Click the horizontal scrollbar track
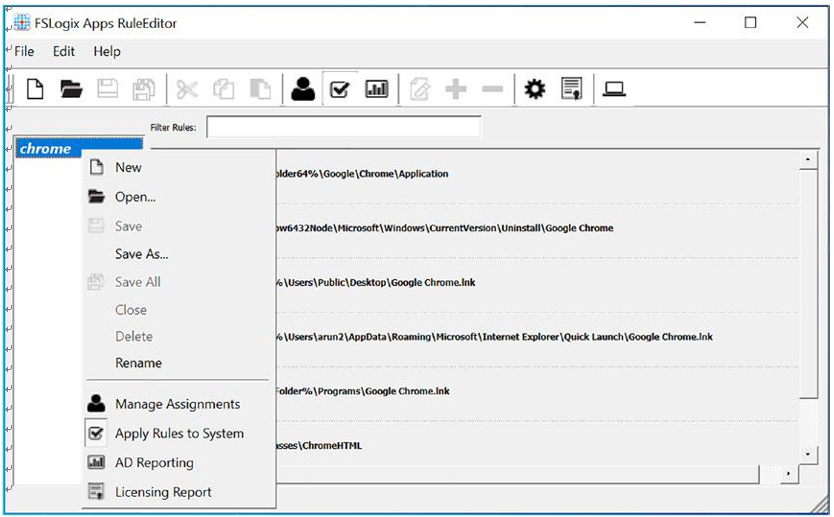Screen dimensions: 834x517 [769, 473]
